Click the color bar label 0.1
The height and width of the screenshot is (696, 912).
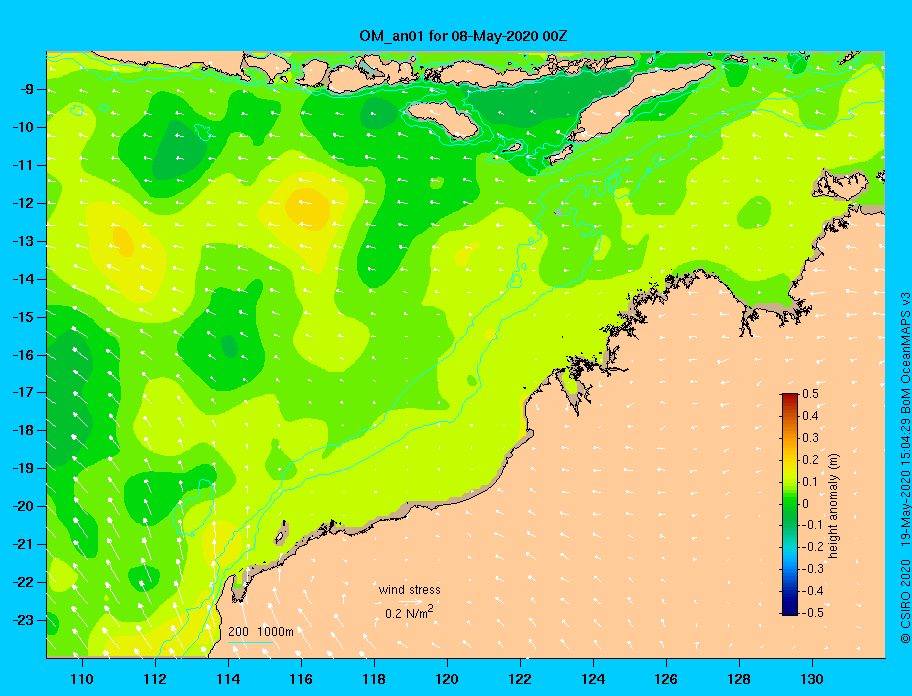(810, 481)
